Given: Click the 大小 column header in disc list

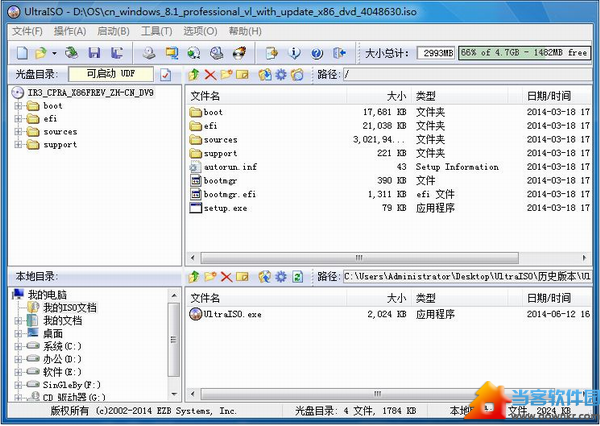Looking at the screenshot, I should coord(379,96).
